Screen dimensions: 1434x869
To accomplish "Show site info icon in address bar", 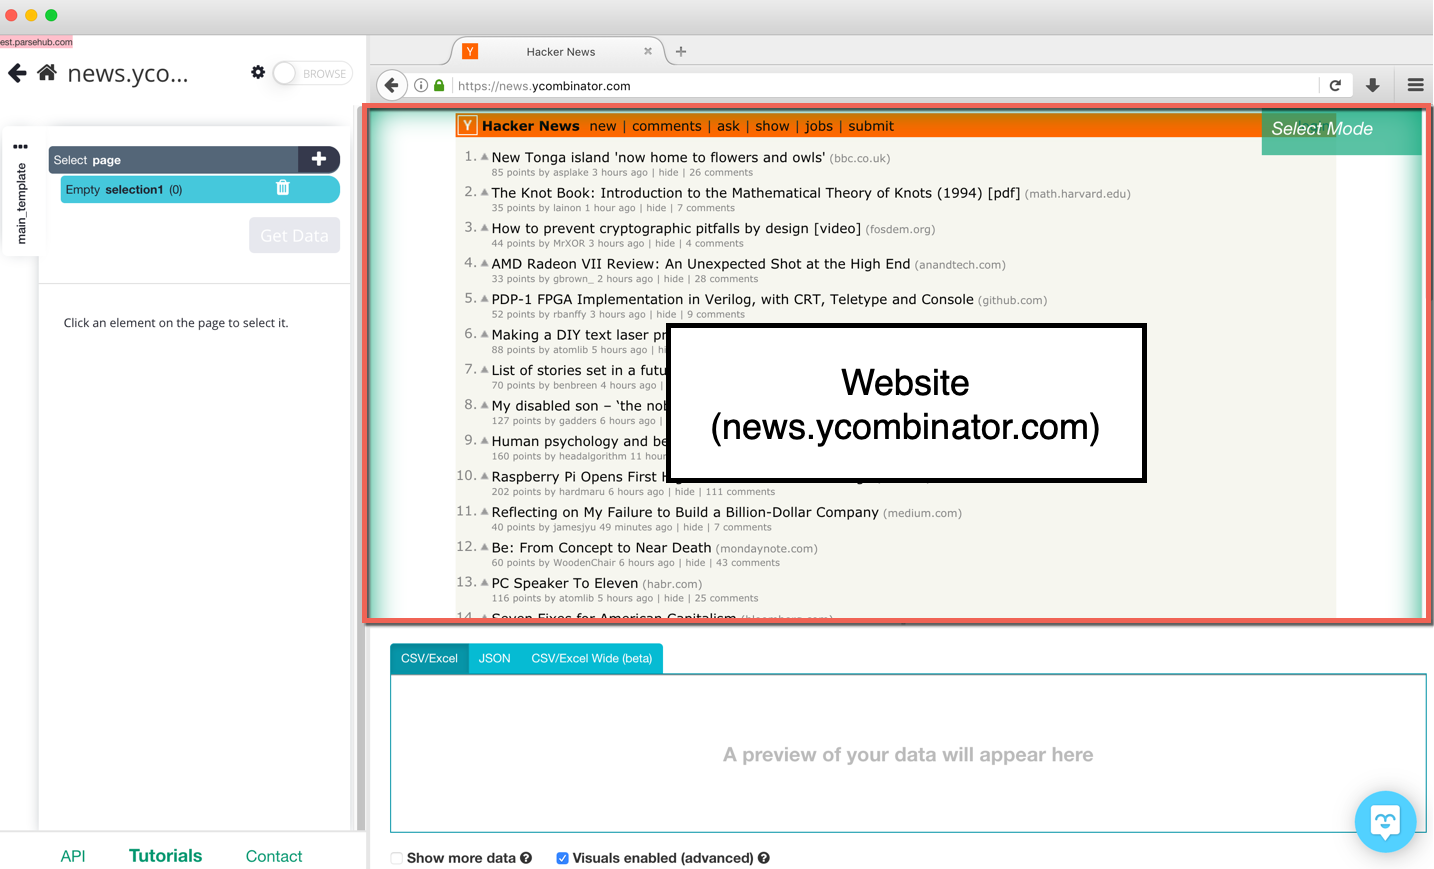I will click(x=421, y=85).
